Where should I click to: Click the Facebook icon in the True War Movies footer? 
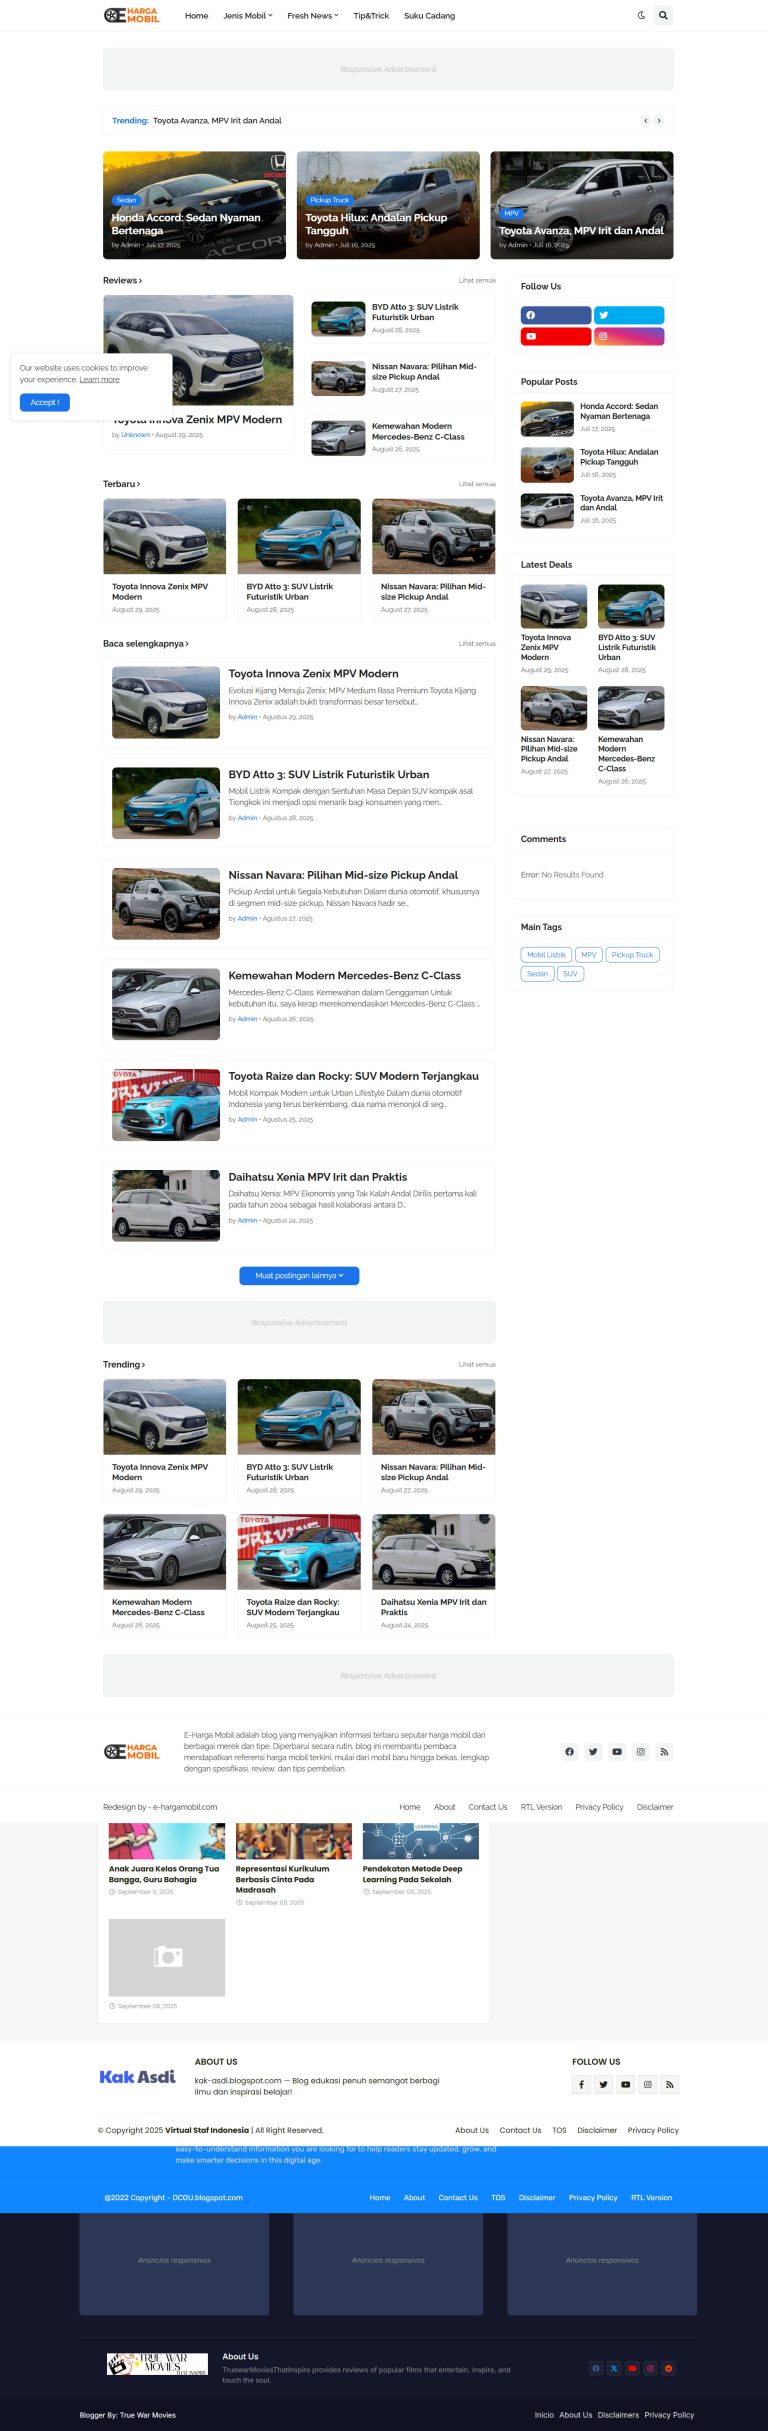pyautogui.click(x=596, y=2368)
